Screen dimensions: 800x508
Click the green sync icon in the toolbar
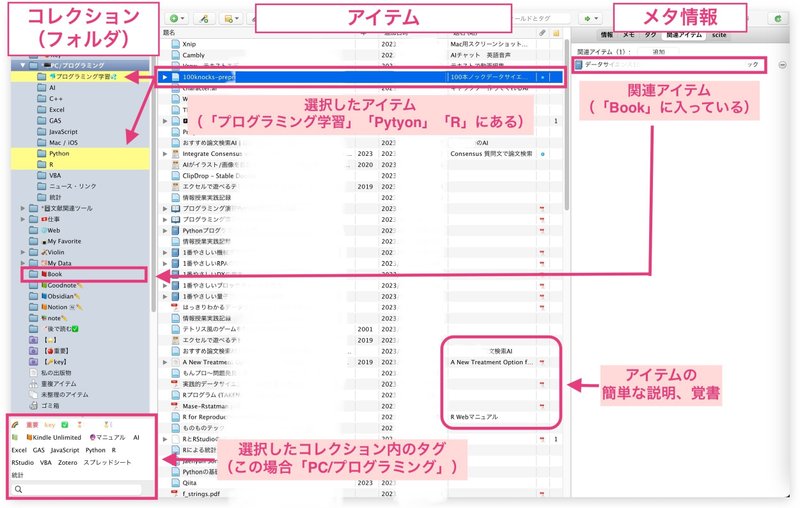778,18
